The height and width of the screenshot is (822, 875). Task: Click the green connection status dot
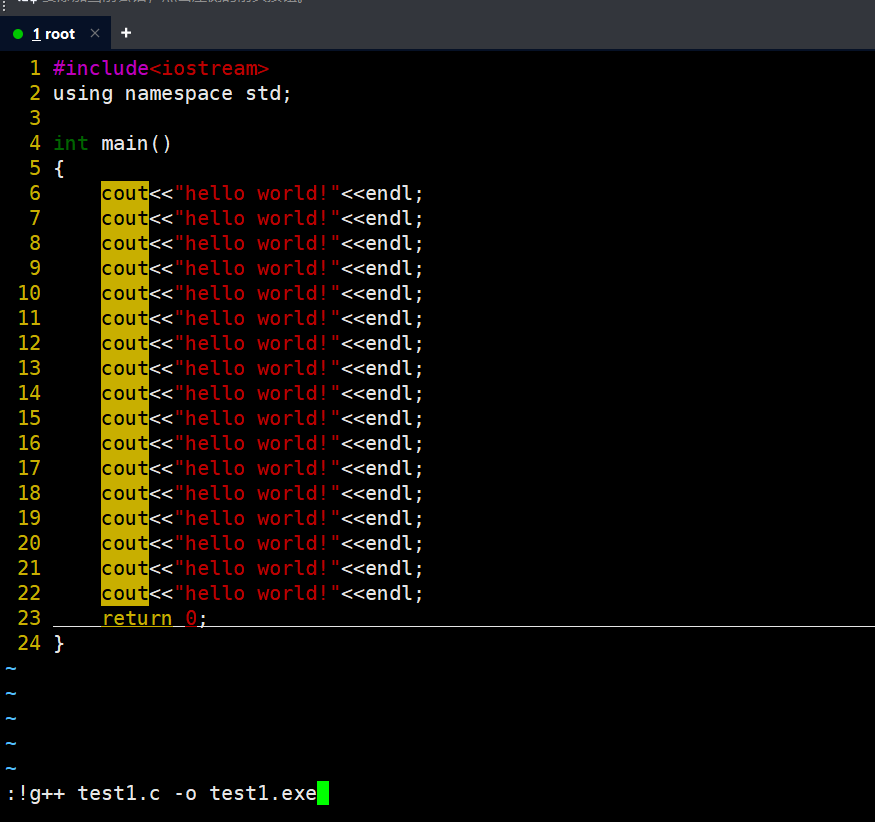tap(18, 34)
